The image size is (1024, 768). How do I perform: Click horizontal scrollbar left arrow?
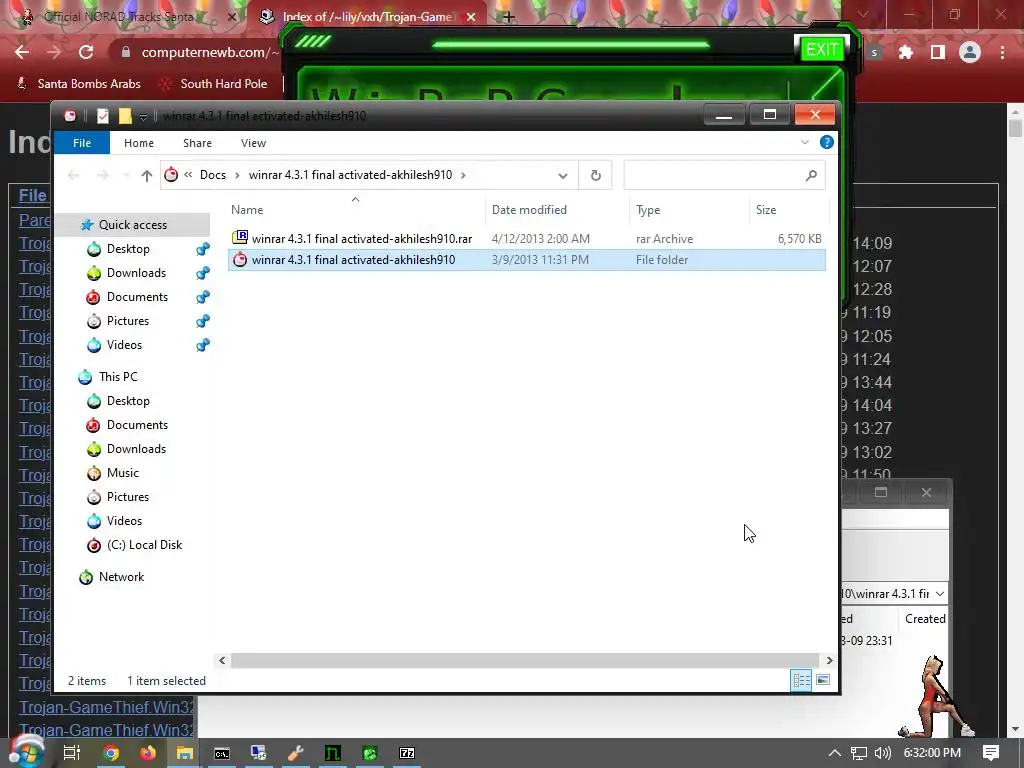coord(222,660)
